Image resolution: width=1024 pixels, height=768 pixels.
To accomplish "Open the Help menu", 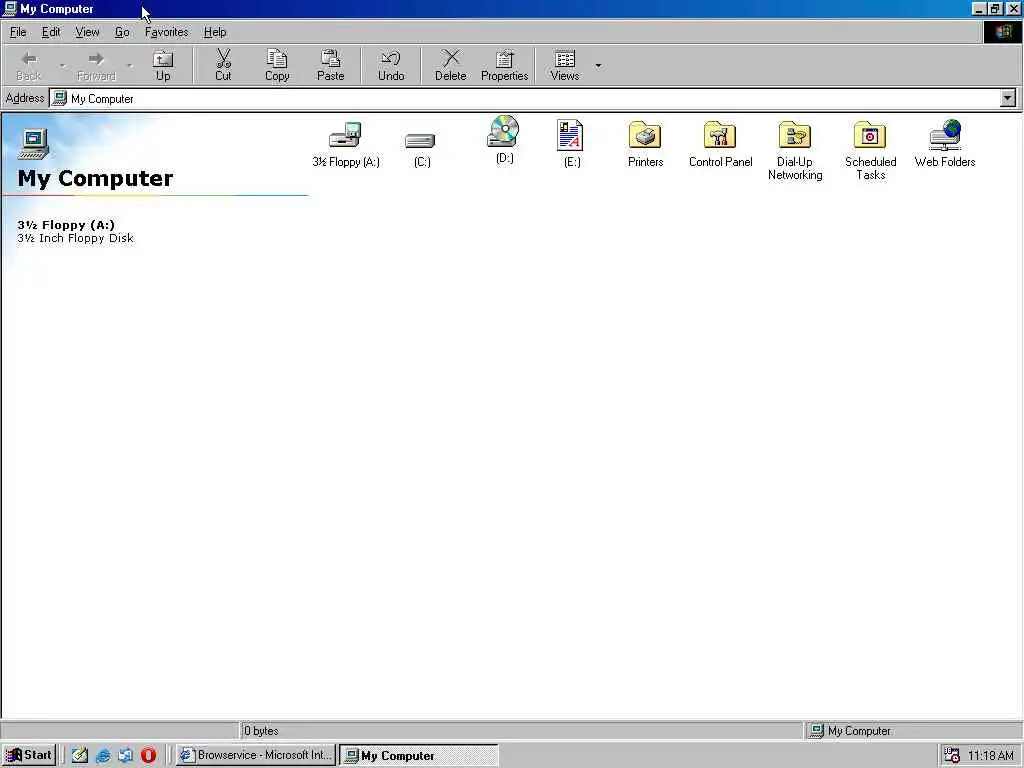I will pos(215,32).
